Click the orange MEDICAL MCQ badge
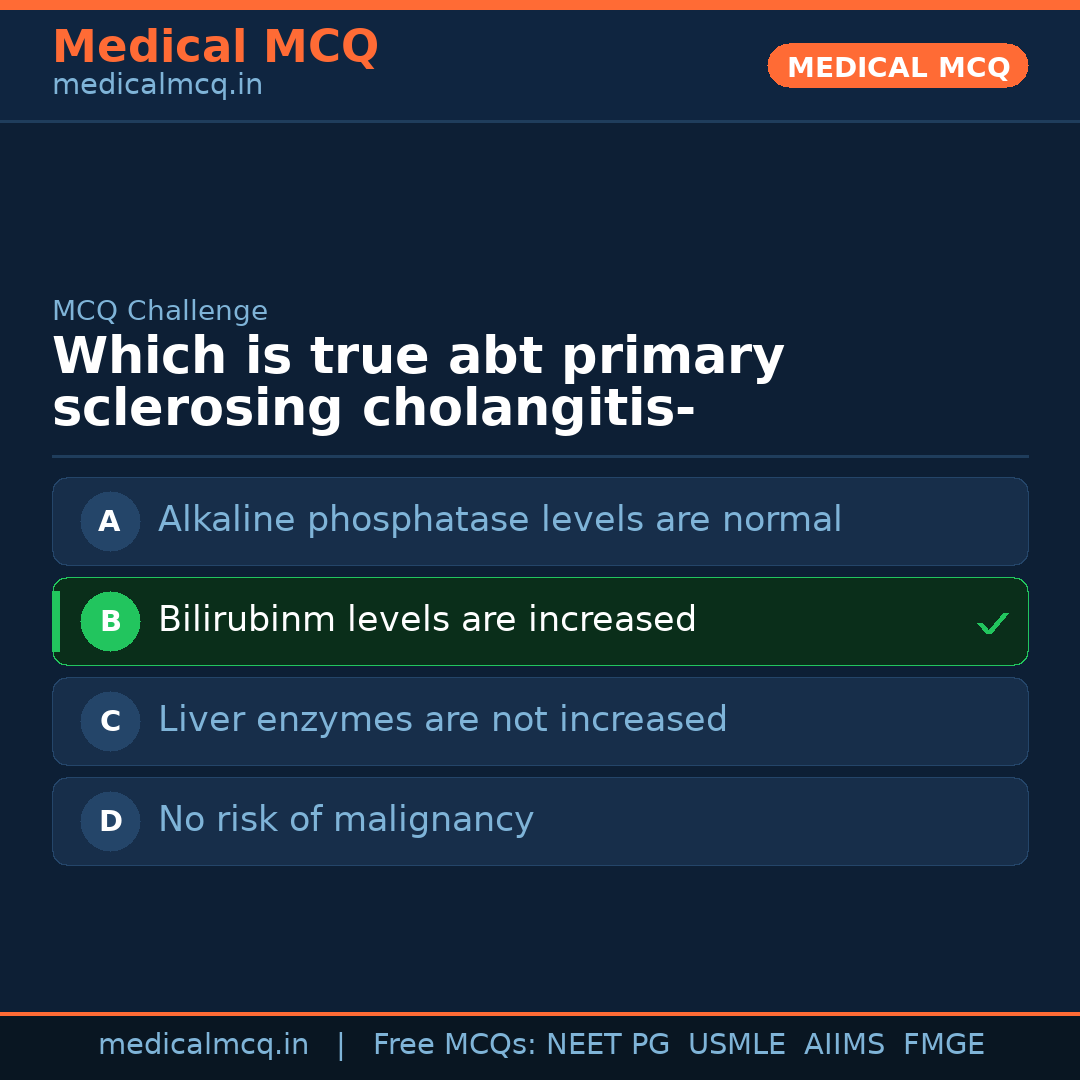 pos(897,67)
